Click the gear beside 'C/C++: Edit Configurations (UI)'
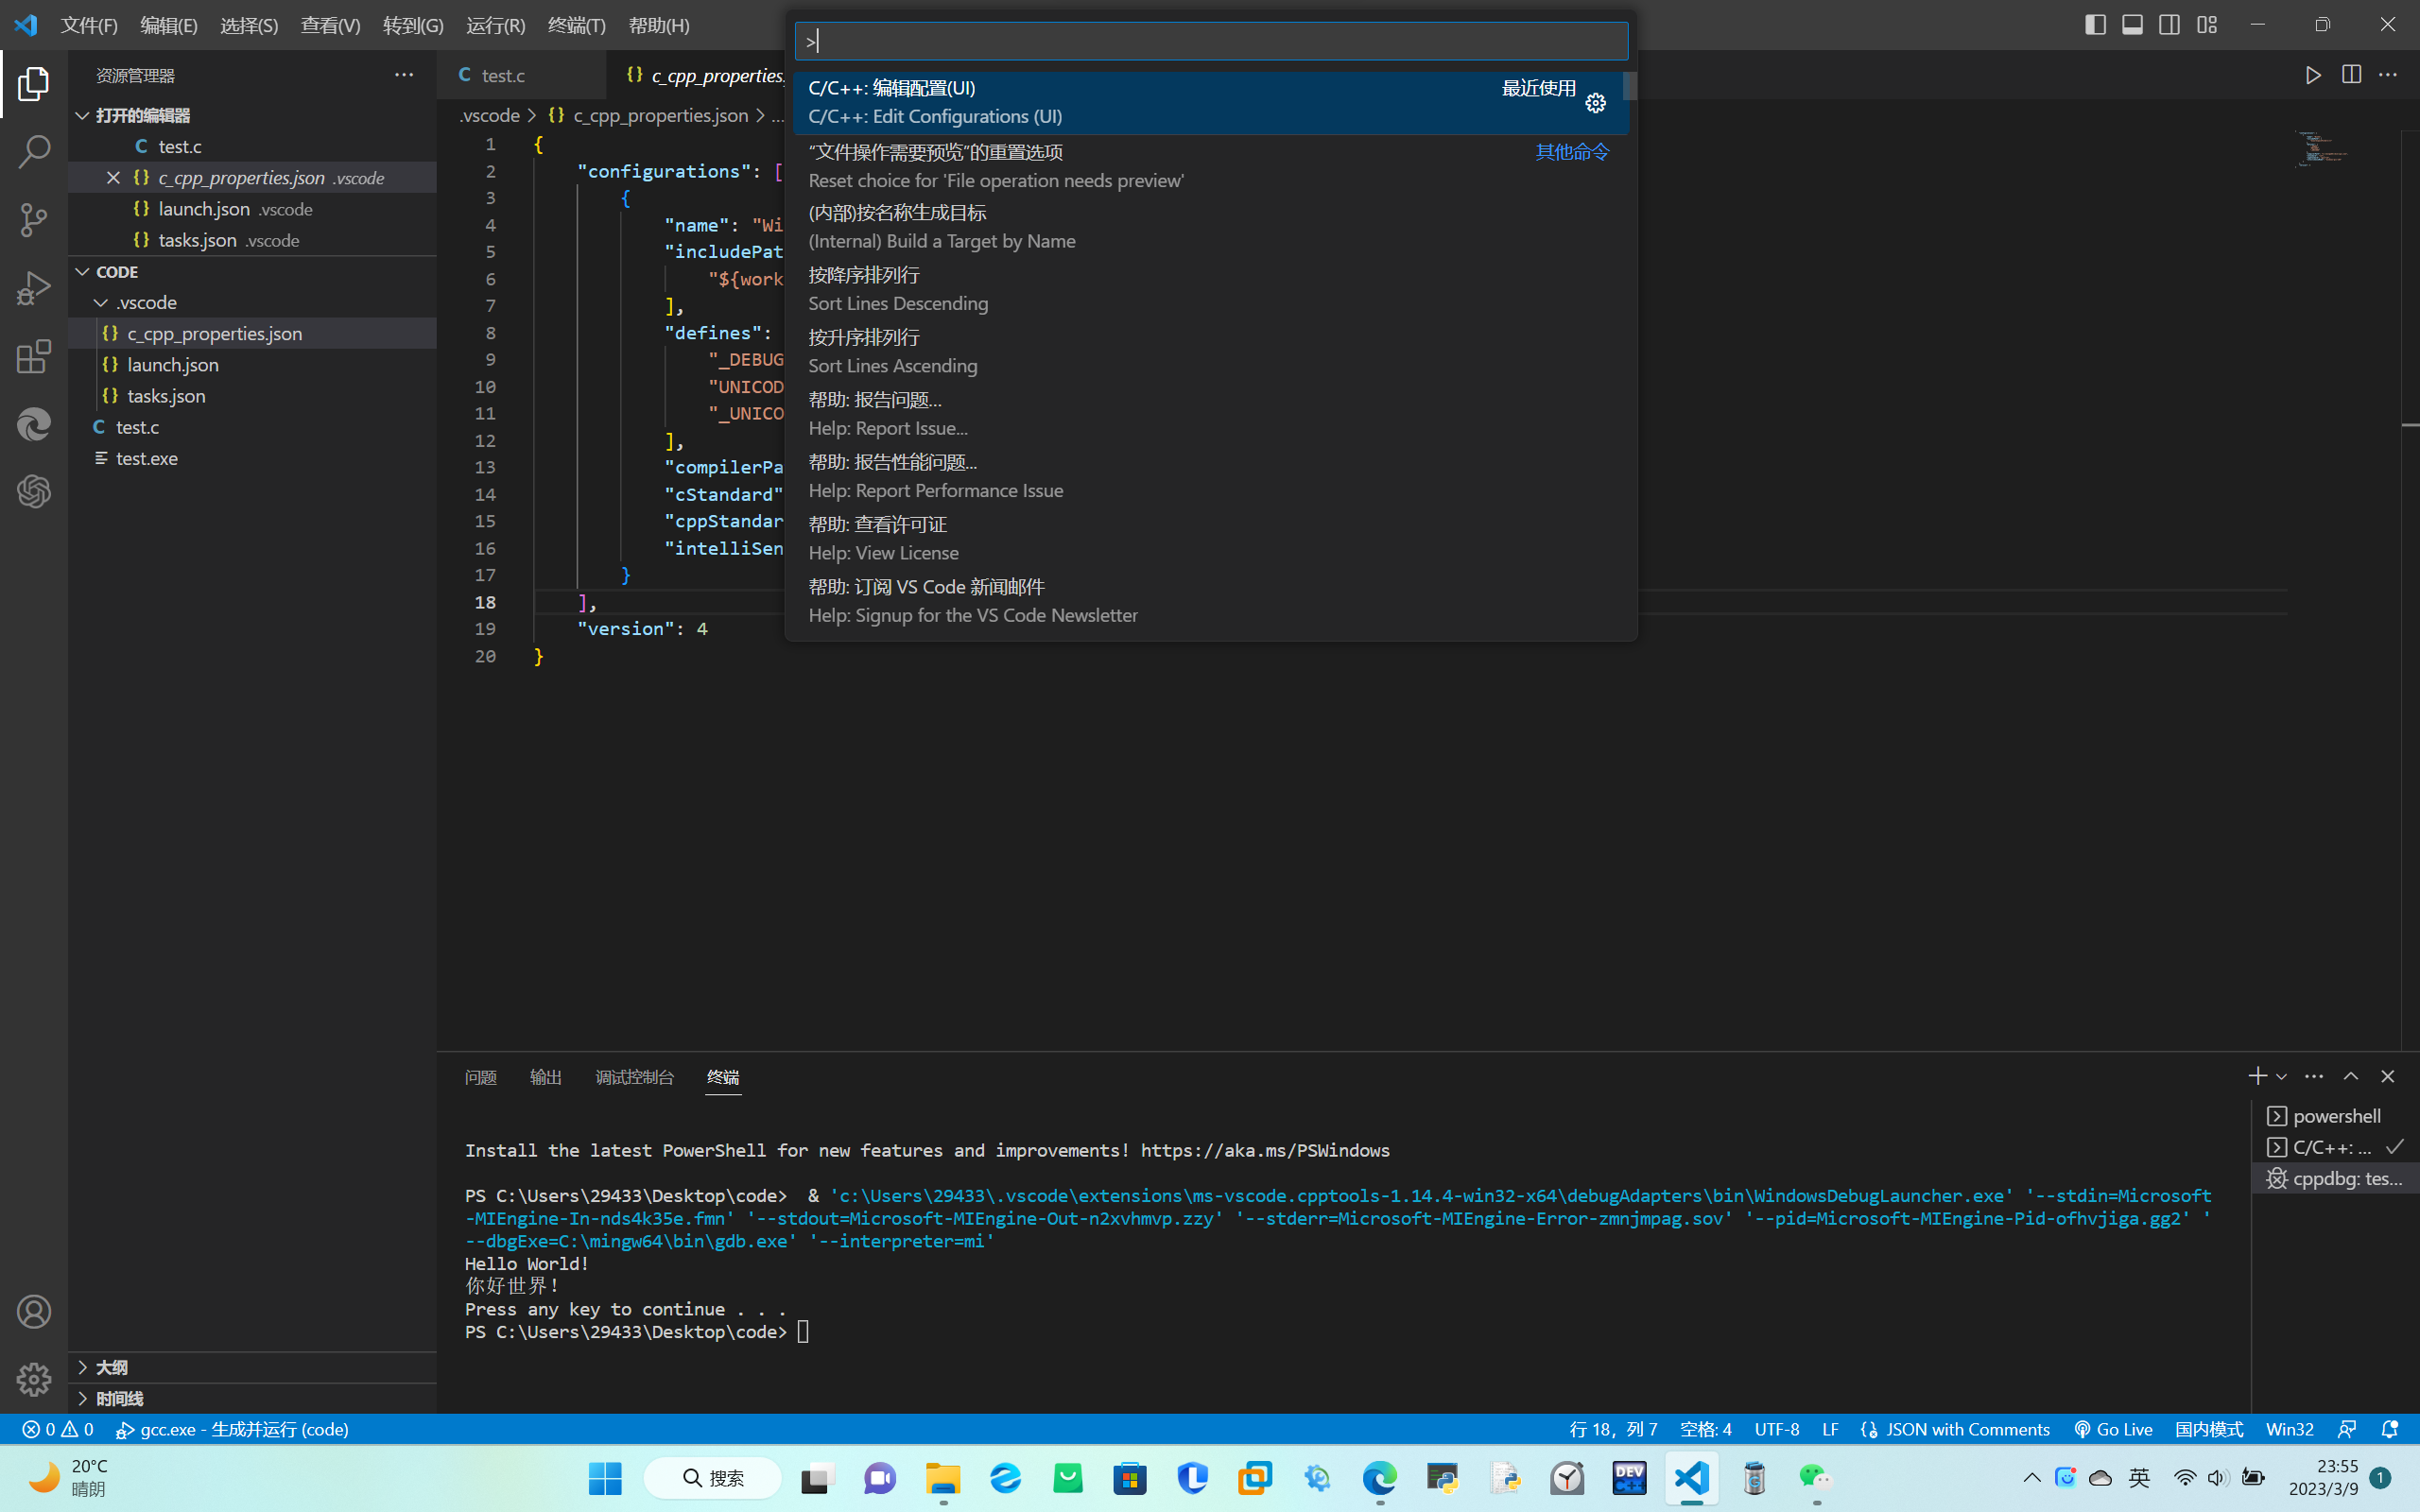The height and width of the screenshot is (1512, 2420). coord(1594,102)
